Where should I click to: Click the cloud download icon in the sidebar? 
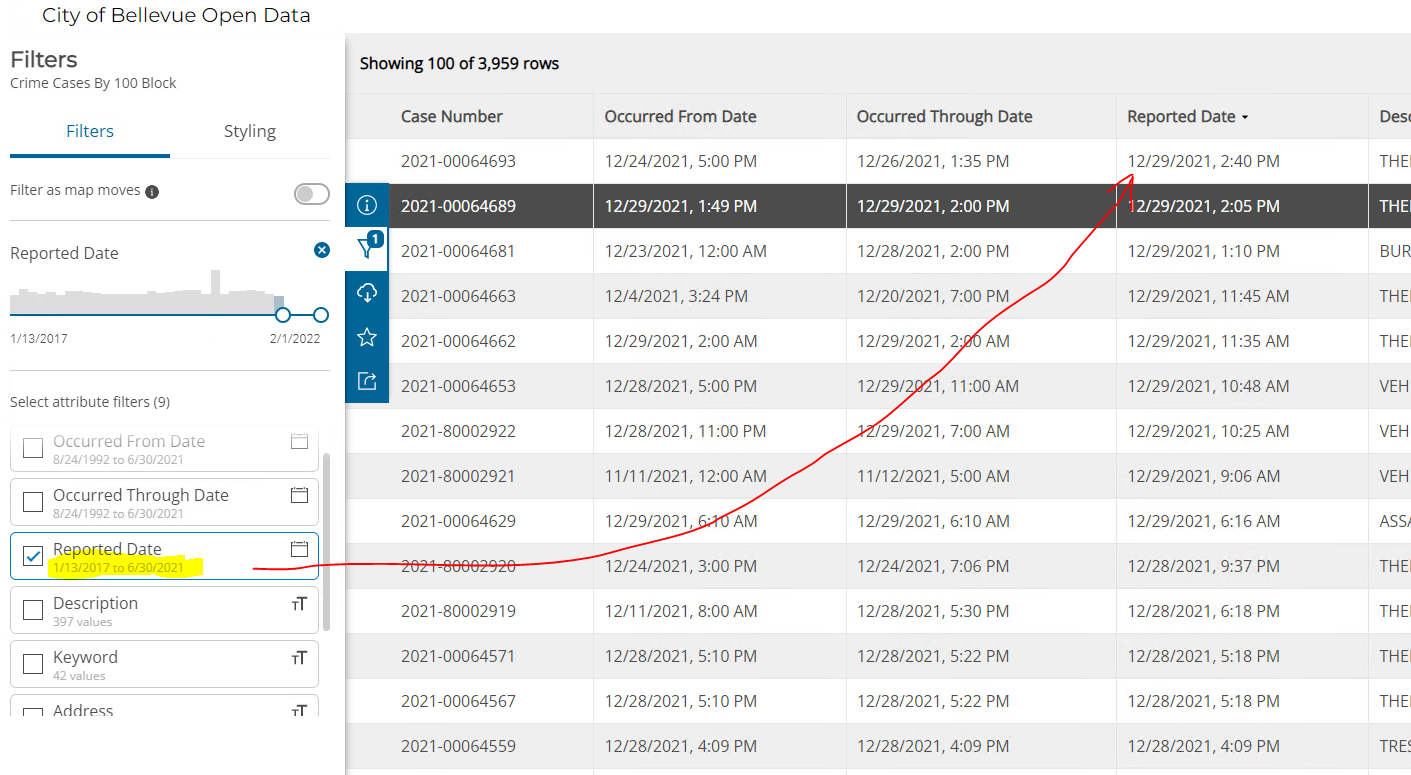coord(367,292)
